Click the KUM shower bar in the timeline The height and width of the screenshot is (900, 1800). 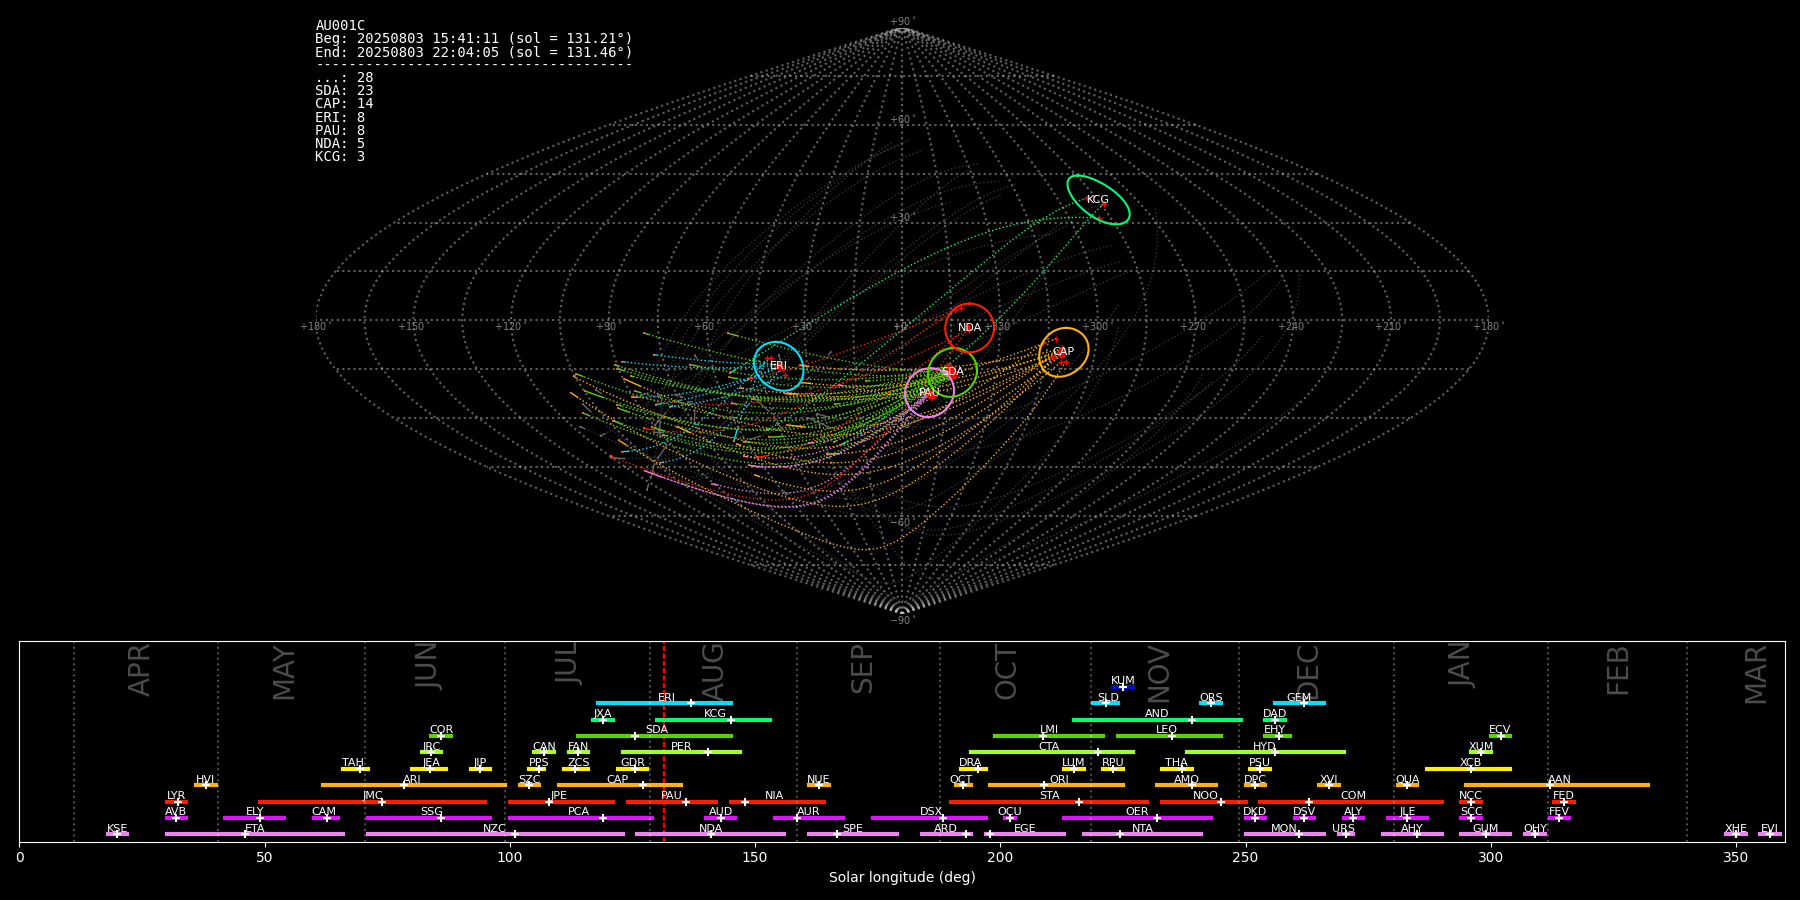point(1123,687)
